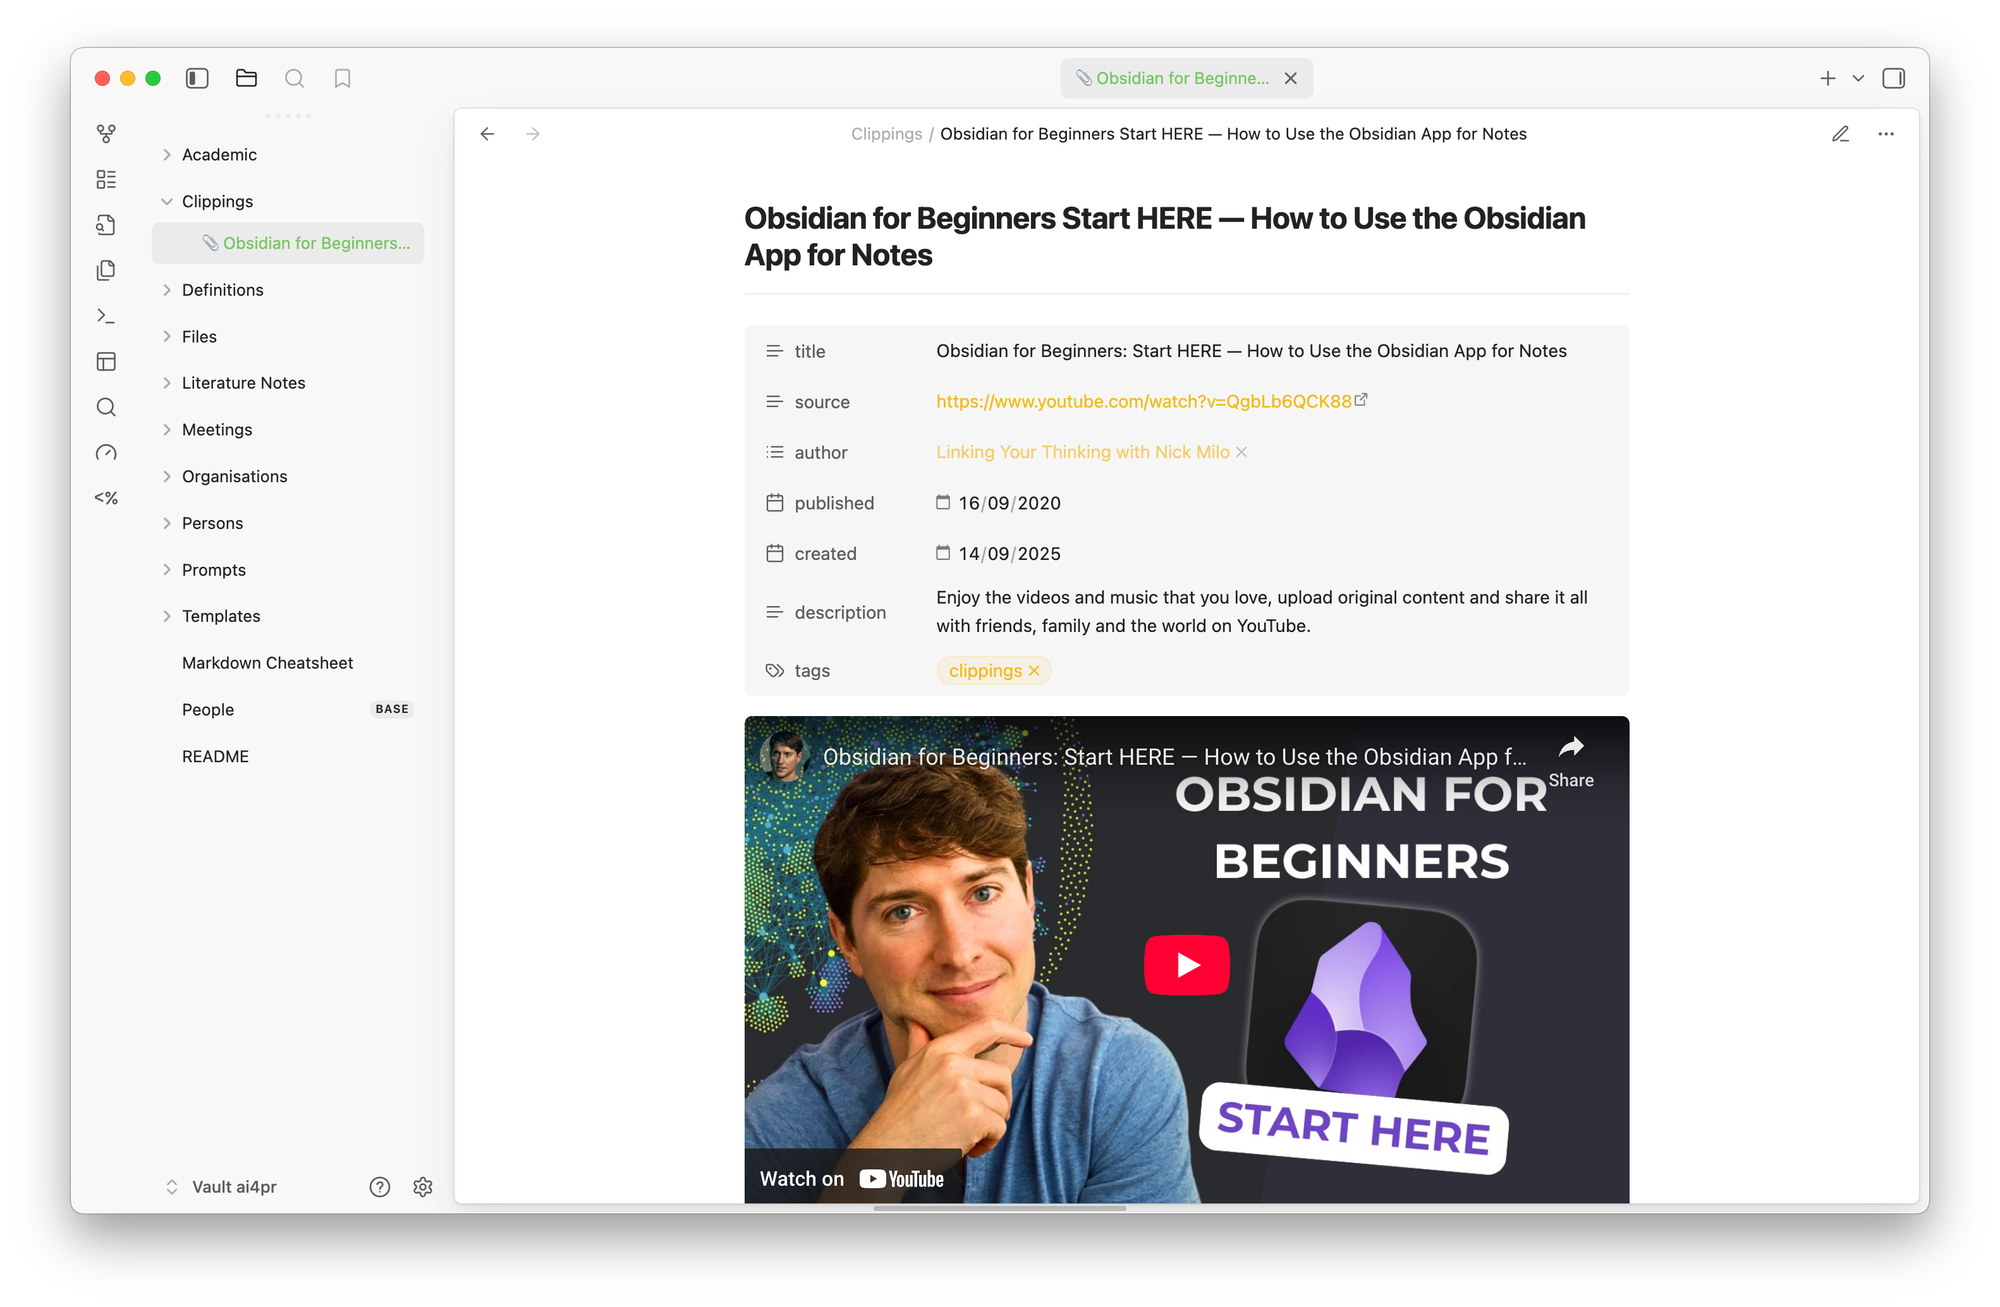
Task: Play the embedded YouTube video
Action: pyautogui.click(x=1186, y=965)
